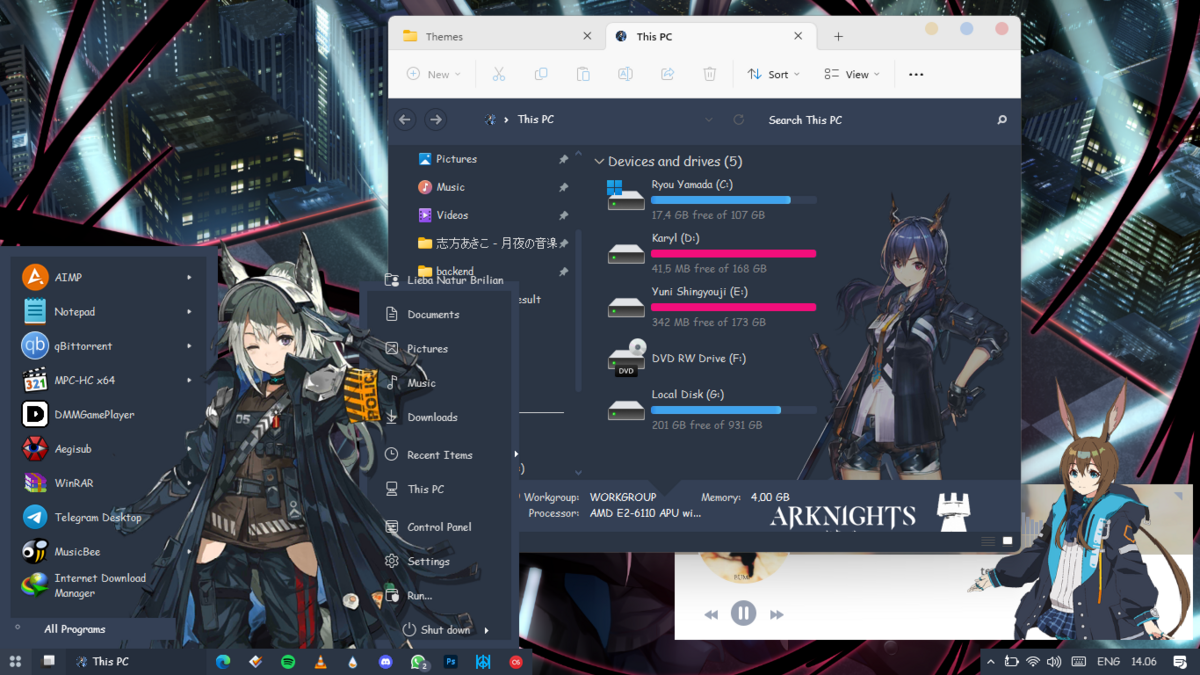Skip to the next track
Viewport: 1200px width, 675px height.
point(776,614)
